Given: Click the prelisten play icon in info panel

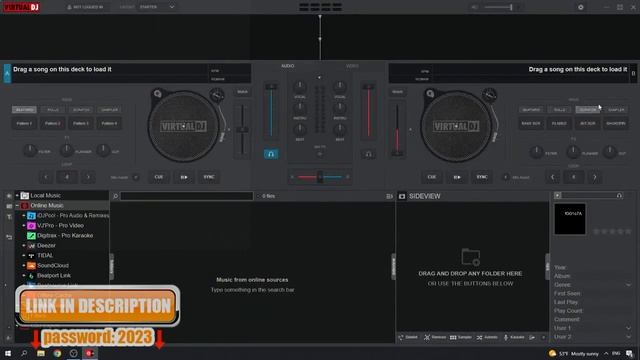Looking at the screenshot, I should tap(558, 196).
